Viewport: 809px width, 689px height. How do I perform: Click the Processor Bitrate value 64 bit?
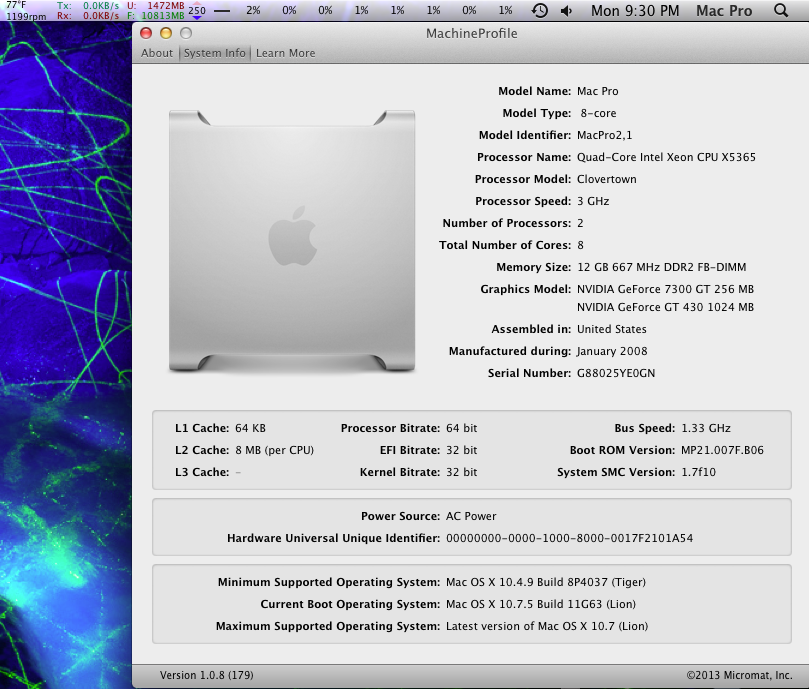[461, 428]
